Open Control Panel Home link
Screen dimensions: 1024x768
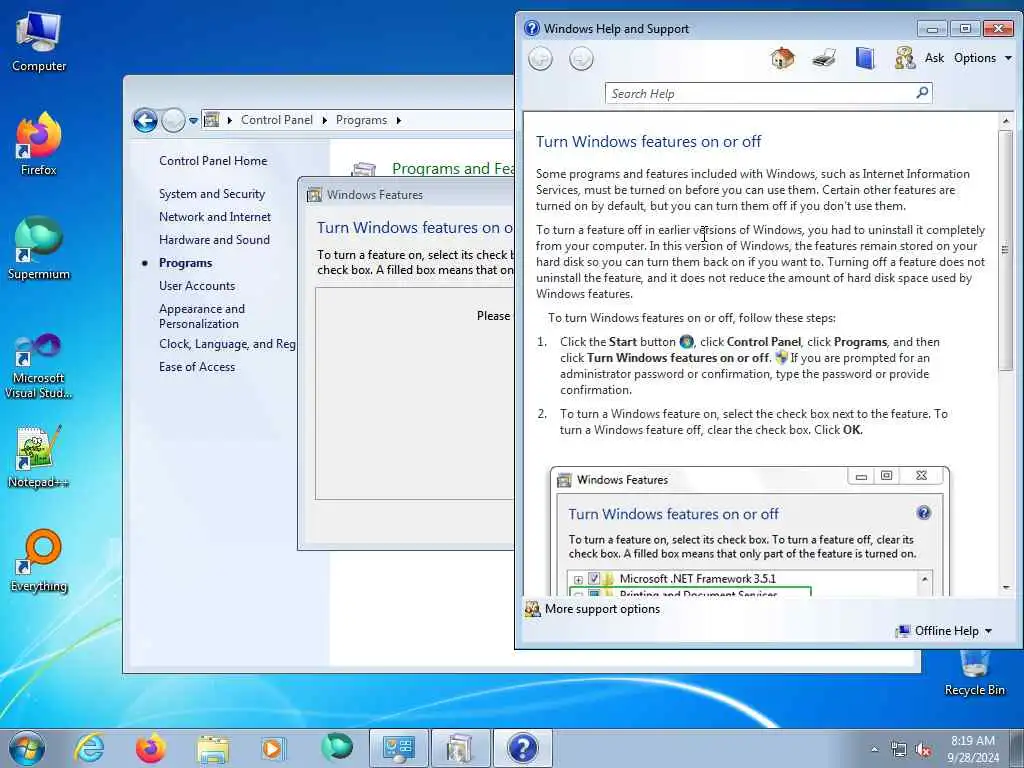[x=213, y=161]
